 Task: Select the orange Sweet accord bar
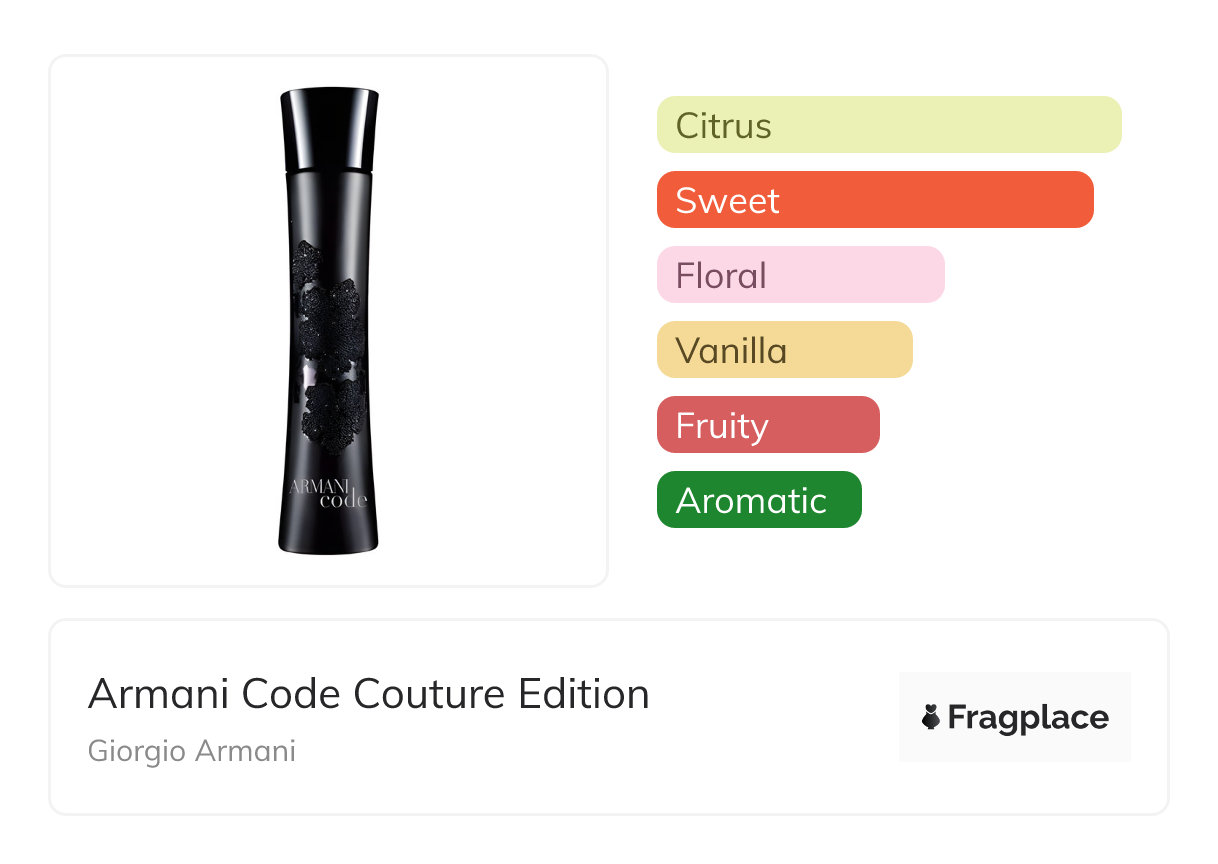(x=874, y=200)
